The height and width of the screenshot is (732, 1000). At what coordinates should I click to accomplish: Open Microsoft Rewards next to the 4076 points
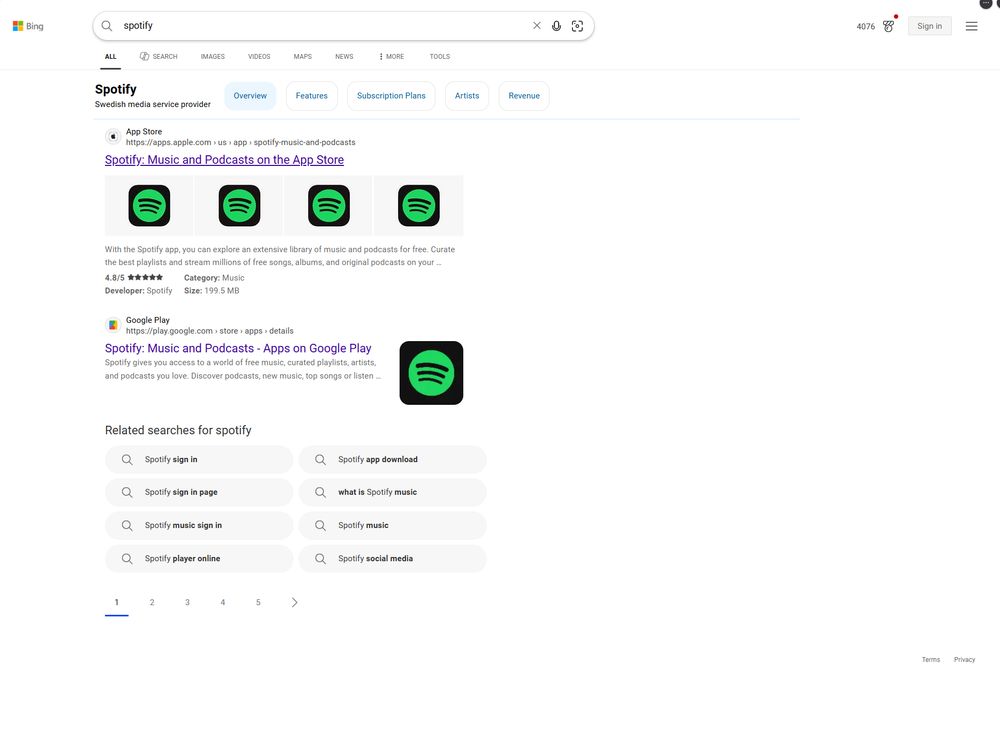click(888, 26)
